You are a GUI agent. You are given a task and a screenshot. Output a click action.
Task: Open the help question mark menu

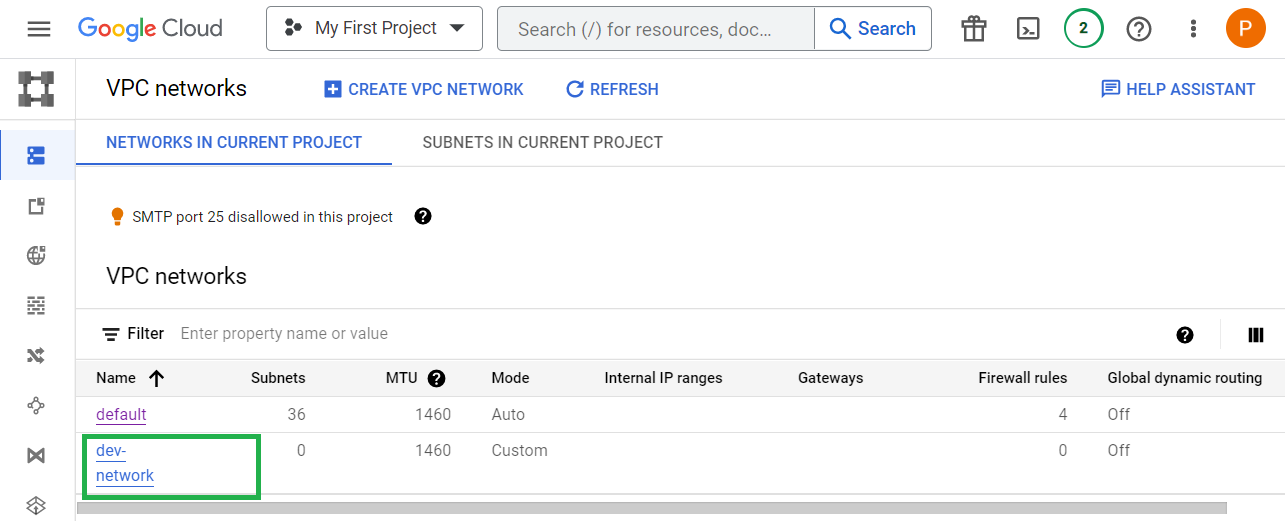1139,29
